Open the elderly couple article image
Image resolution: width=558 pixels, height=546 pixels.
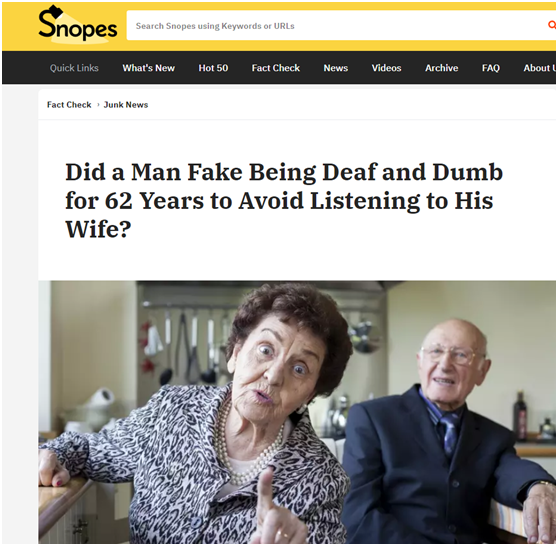[x=297, y=412]
